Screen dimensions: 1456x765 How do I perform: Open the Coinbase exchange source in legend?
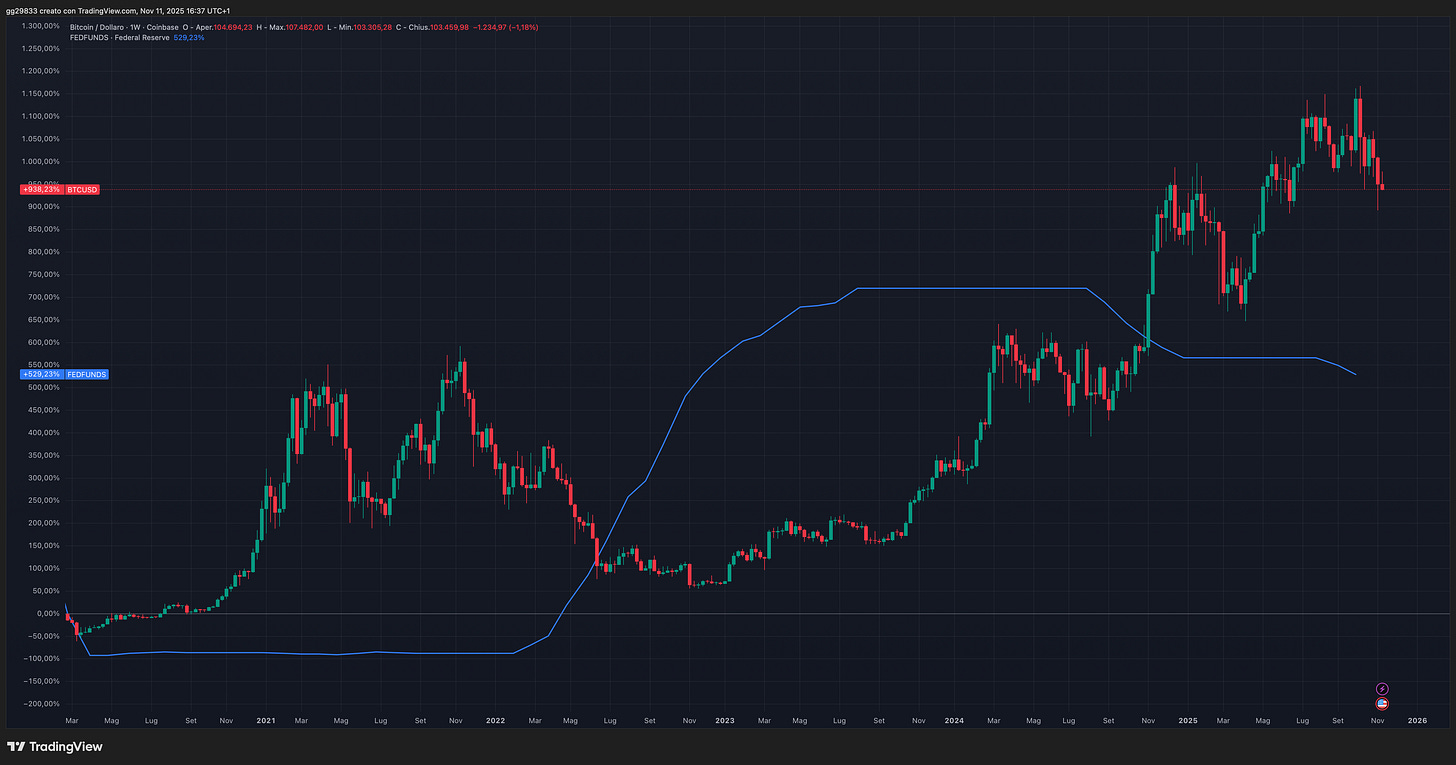[163, 27]
